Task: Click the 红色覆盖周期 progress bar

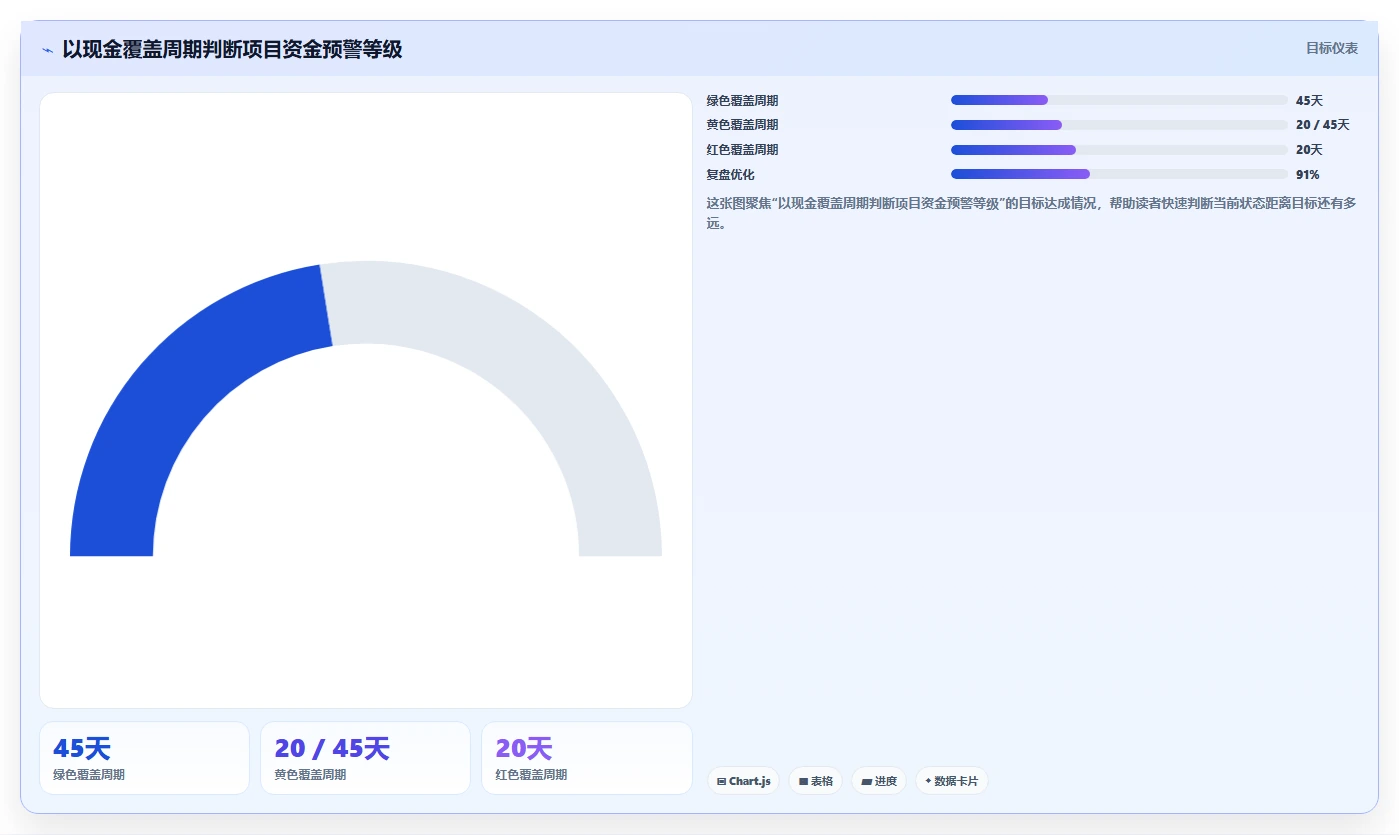Action: click(1119, 150)
